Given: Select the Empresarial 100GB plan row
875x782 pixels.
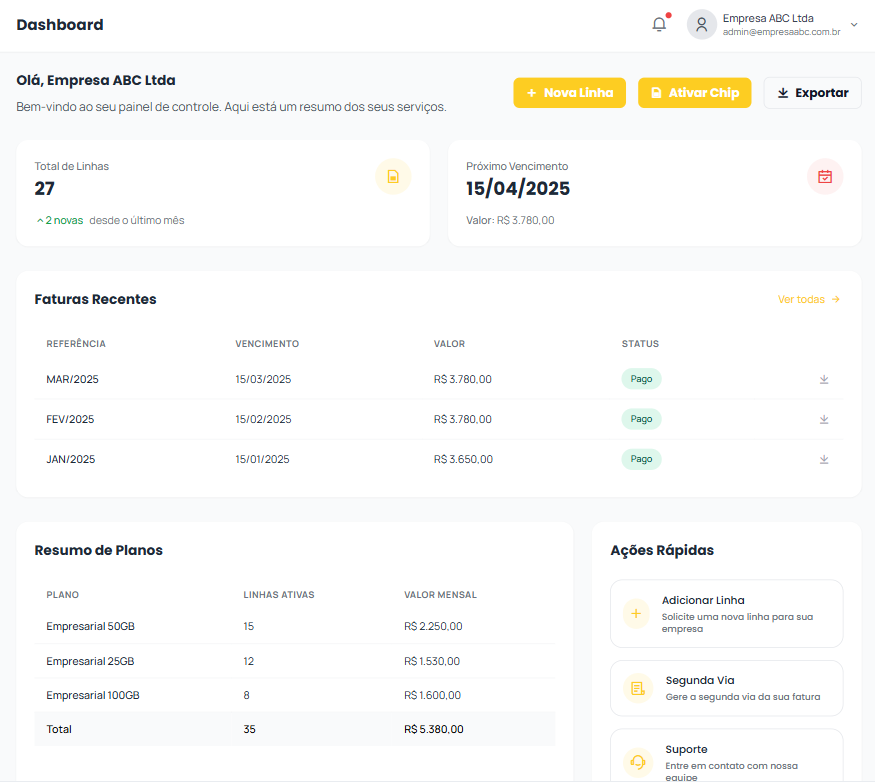Looking at the screenshot, I should tap(294, 695).
